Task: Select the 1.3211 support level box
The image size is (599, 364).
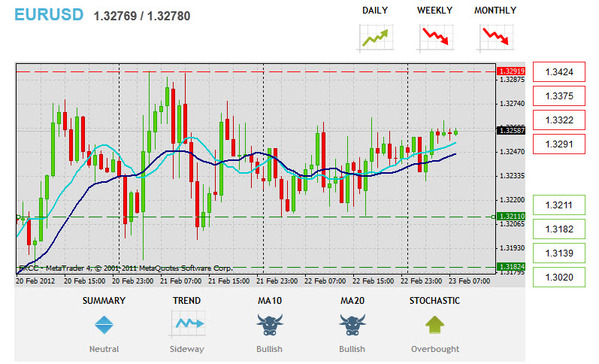Action: tap(559, 205)
